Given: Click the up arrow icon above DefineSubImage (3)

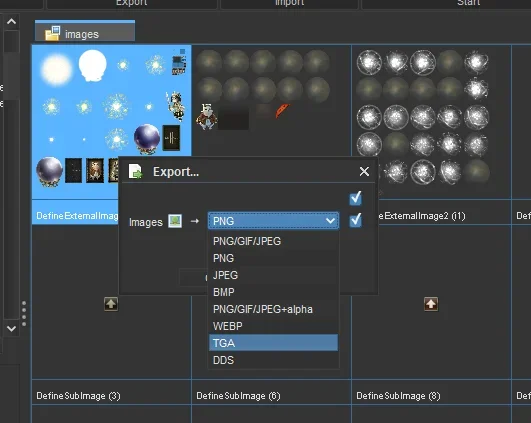Looking at the screenshot, I should [x=111, y=304].
